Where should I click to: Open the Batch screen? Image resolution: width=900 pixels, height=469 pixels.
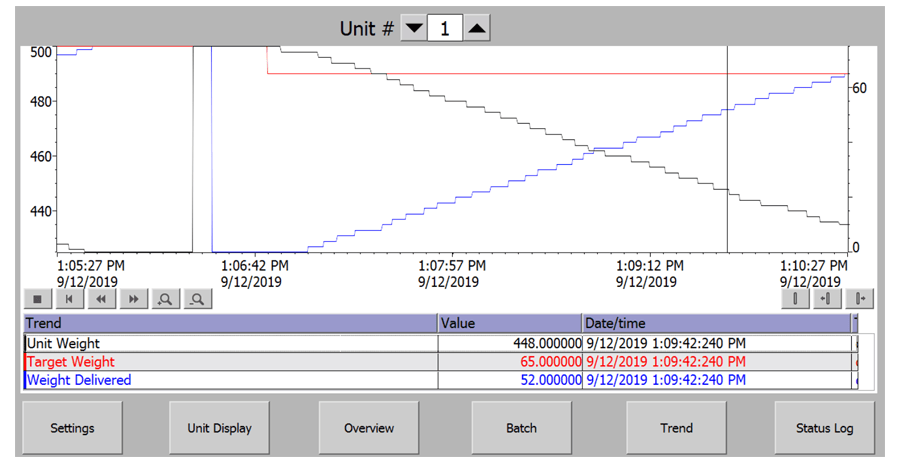(x=521, y=428)
